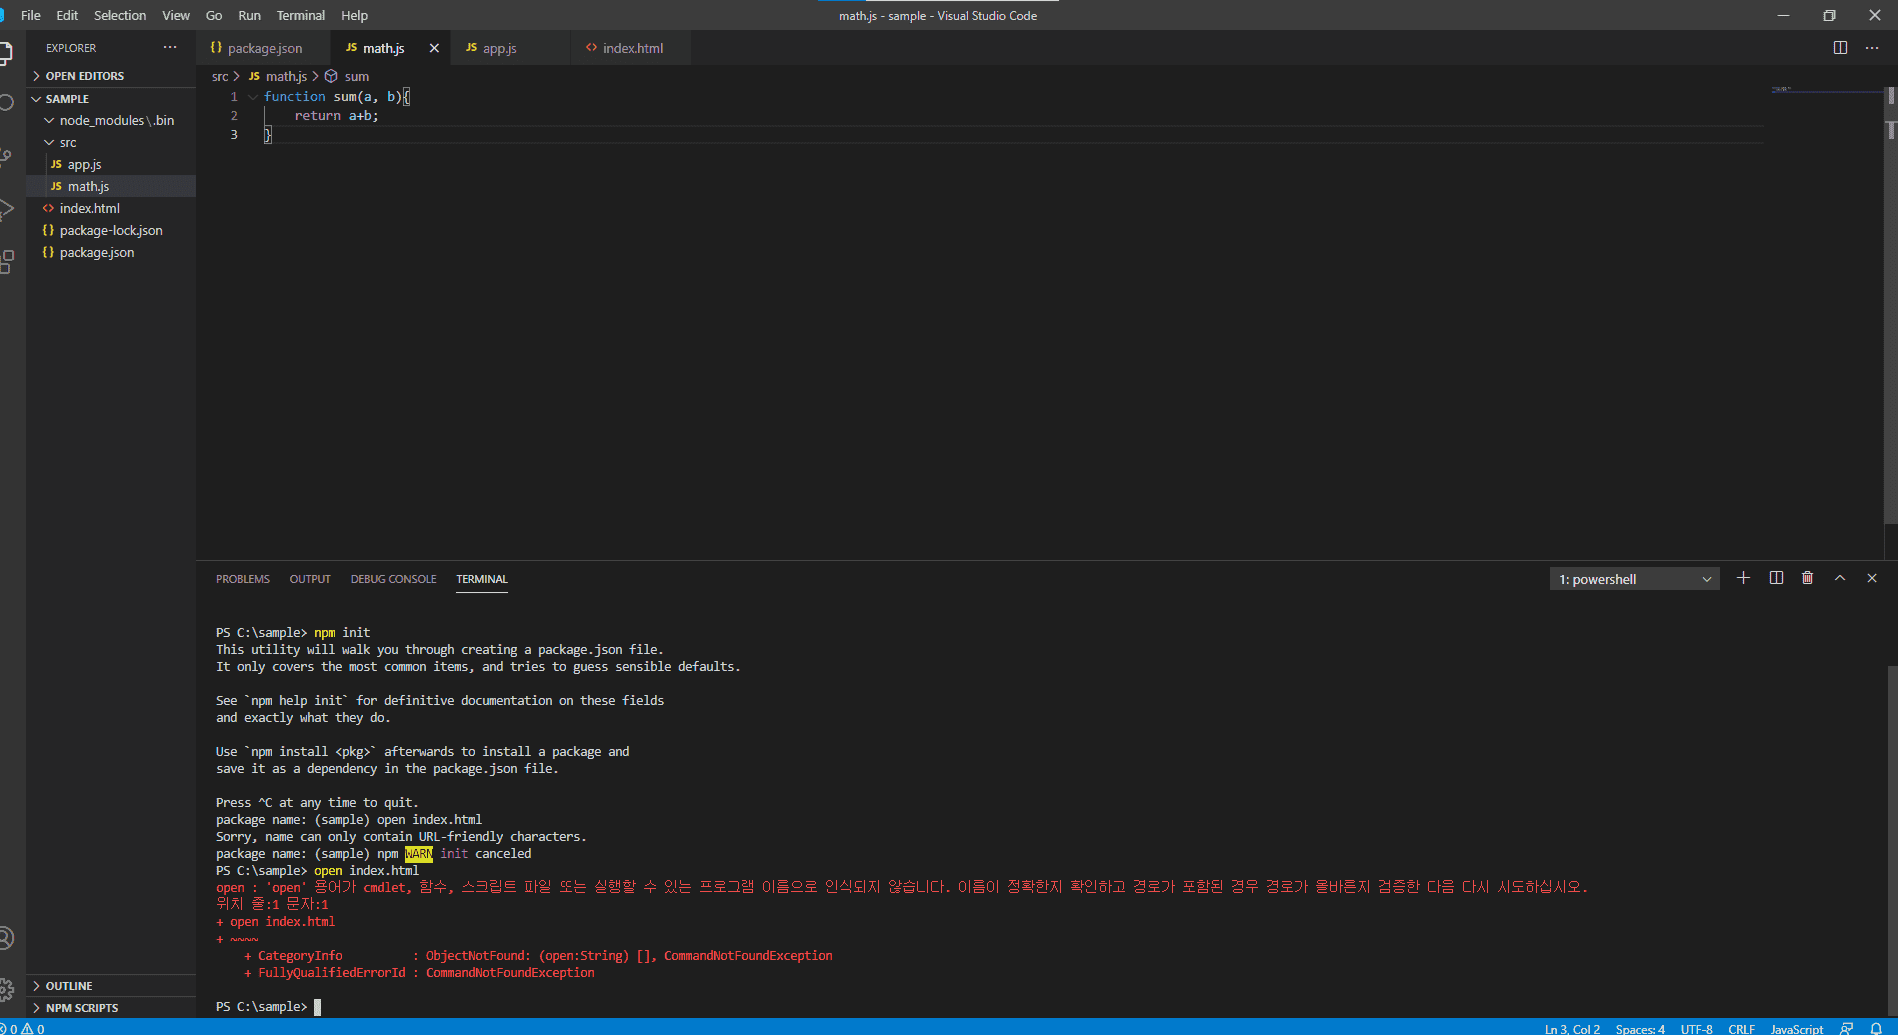Click the terminal vertical scrollbar
This screenshot has width=1898, height=1035.
click(1892, 840)
